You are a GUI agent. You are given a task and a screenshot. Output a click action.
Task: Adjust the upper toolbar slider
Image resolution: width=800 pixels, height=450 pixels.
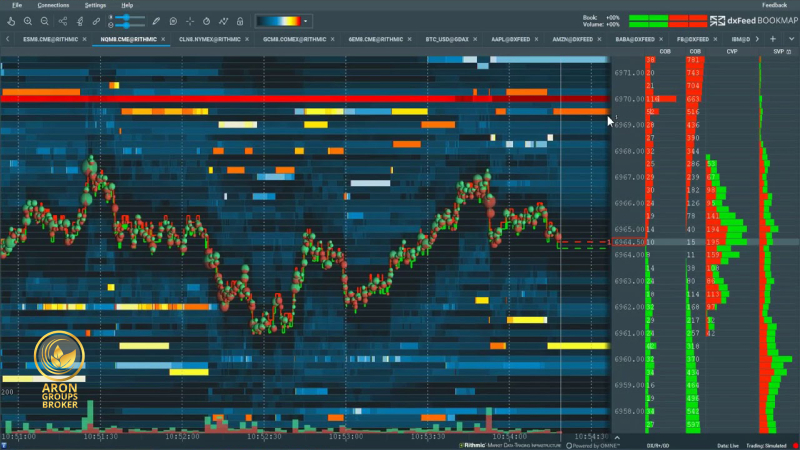click(130, 17)
